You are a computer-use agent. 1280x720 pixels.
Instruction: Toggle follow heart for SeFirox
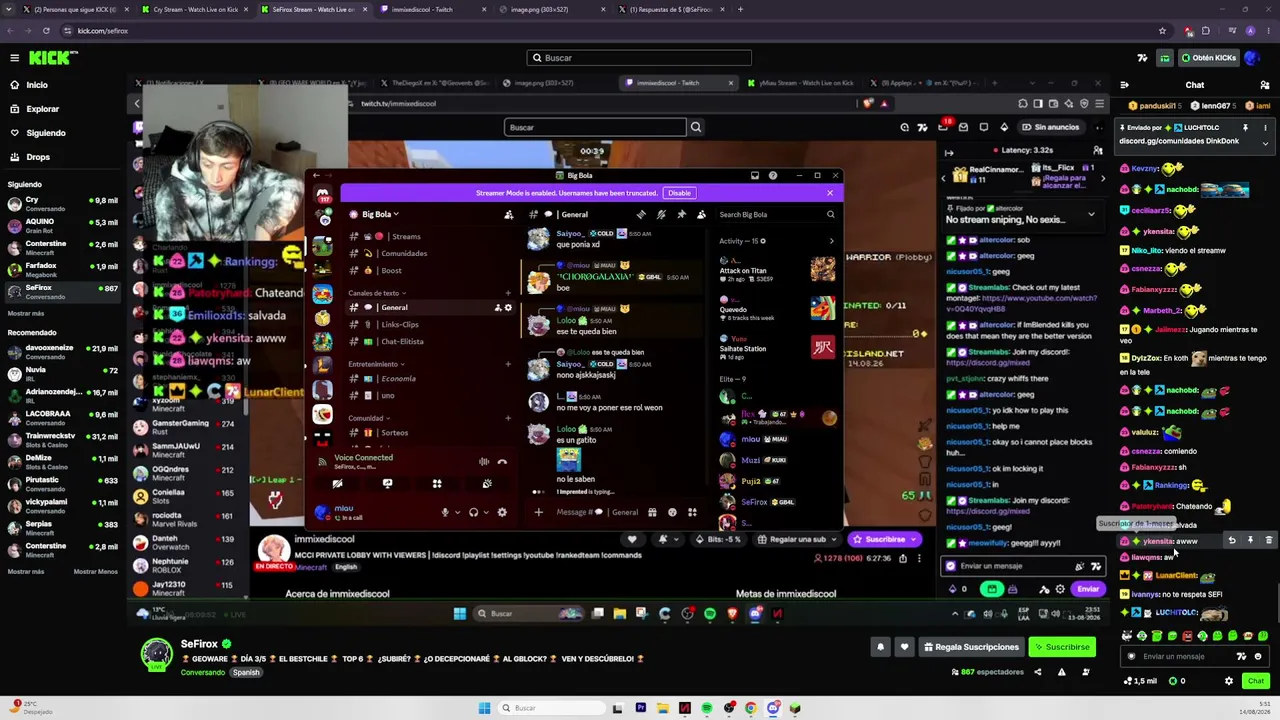pos(904,647)
